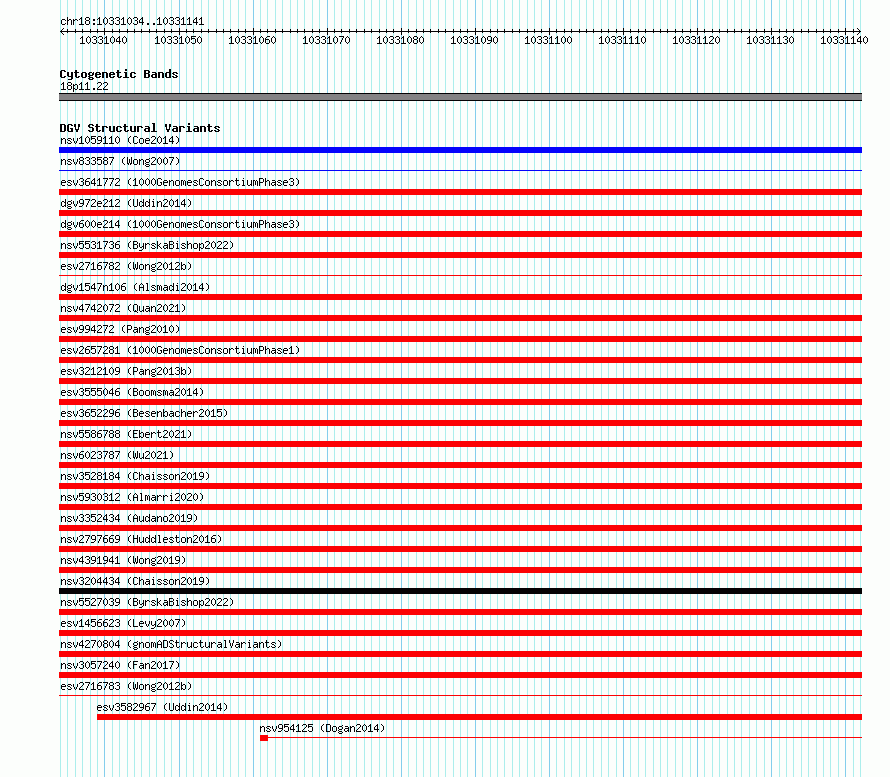Click the red bar under esv3582967
This screenshot has height=777, width=890.
point(480,717)
